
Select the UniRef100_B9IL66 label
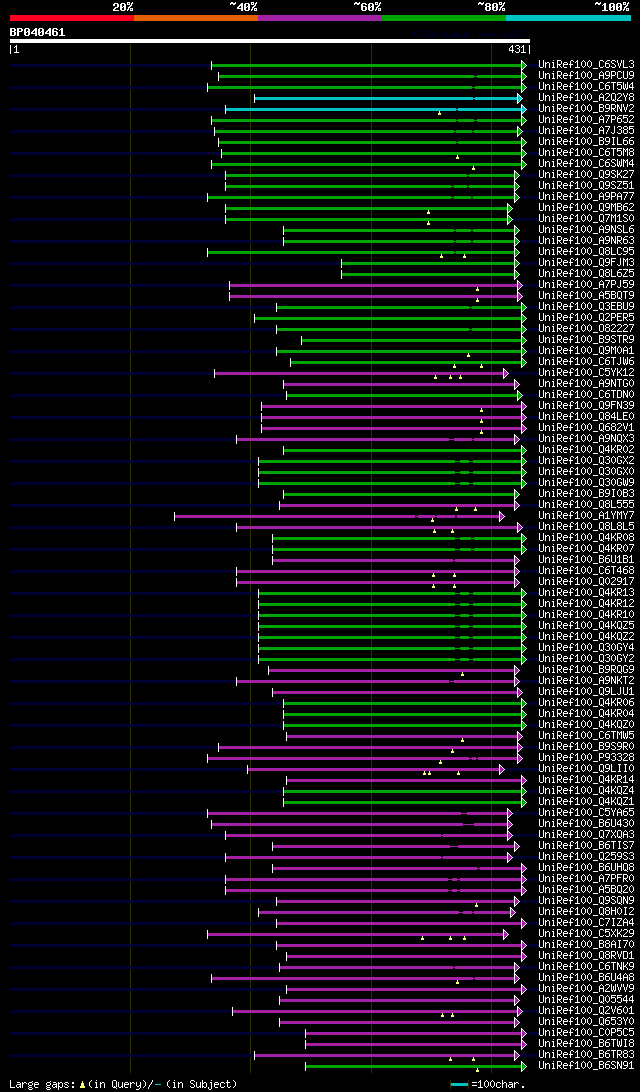[x=586, y=142]
